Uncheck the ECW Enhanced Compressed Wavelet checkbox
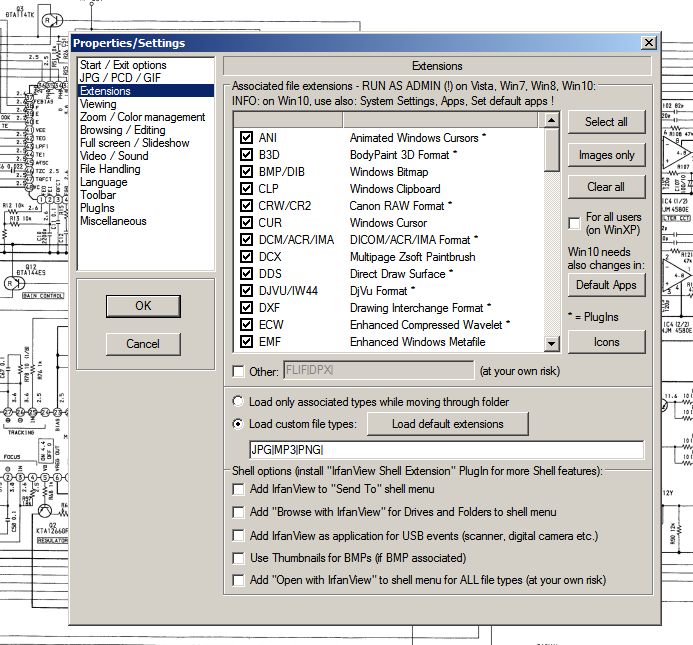Image resolution: width=693 pixels, height=645 pixels. 246,325
